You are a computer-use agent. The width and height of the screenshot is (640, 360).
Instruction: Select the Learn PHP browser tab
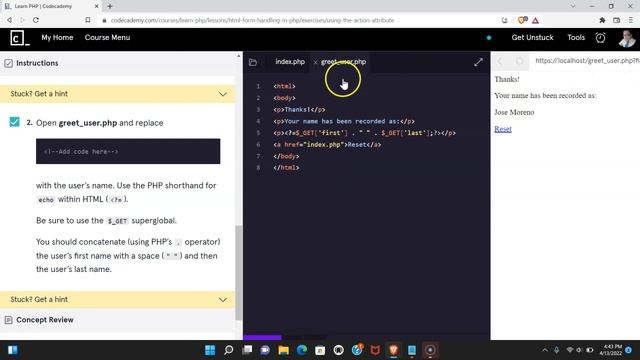pyautogui.click(x=51, y=6)
